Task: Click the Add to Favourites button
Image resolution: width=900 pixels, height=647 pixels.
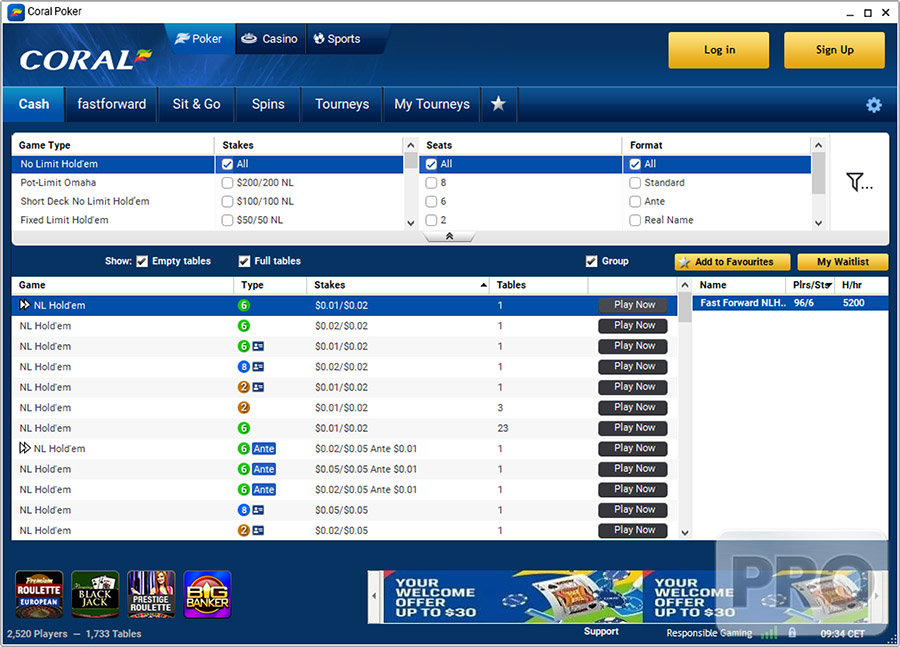Action: click(x=732, y=262)
